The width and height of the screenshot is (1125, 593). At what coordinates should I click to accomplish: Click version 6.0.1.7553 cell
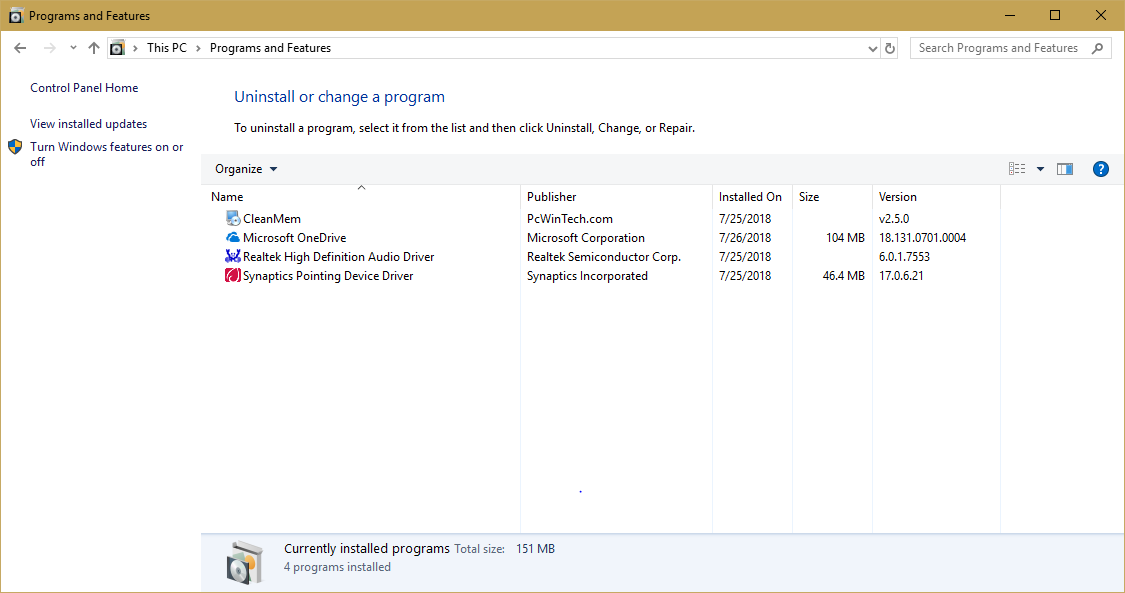(904, 257)
